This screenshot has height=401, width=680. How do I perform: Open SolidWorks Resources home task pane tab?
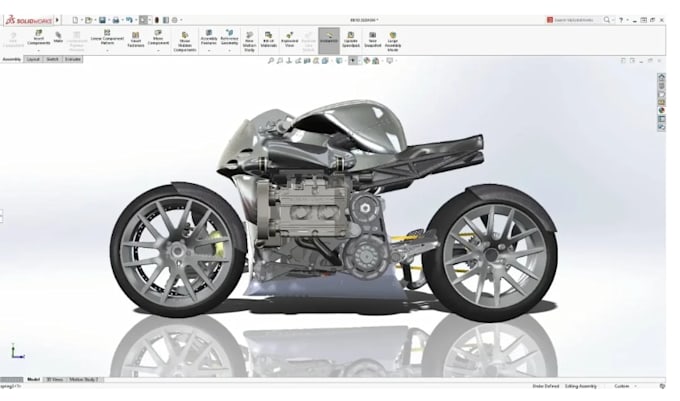pos(661,77)
